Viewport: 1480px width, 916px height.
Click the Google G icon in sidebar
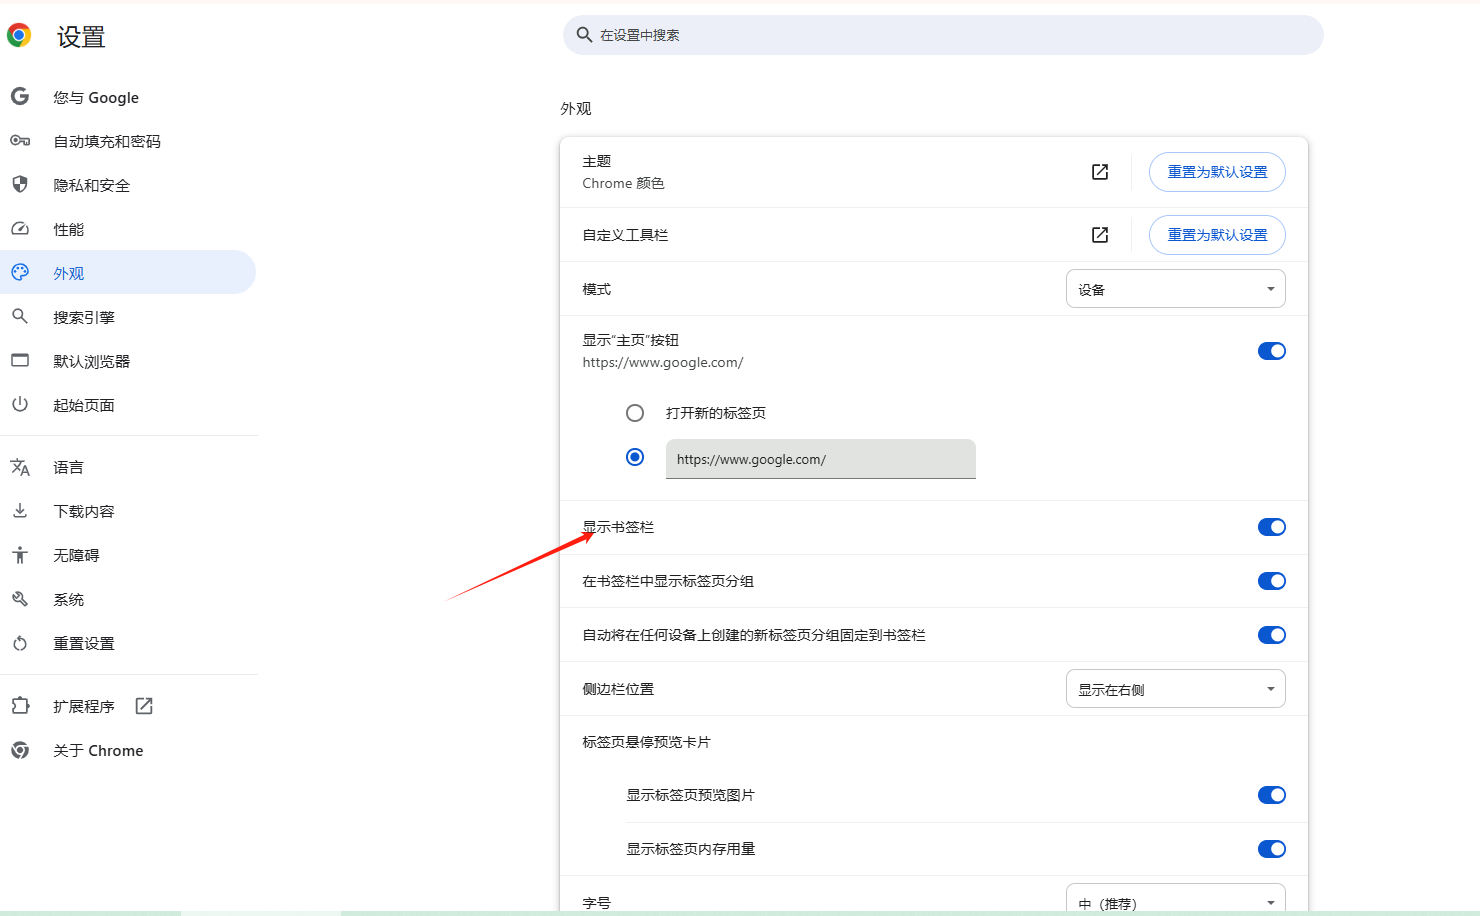tap(20, 96)
